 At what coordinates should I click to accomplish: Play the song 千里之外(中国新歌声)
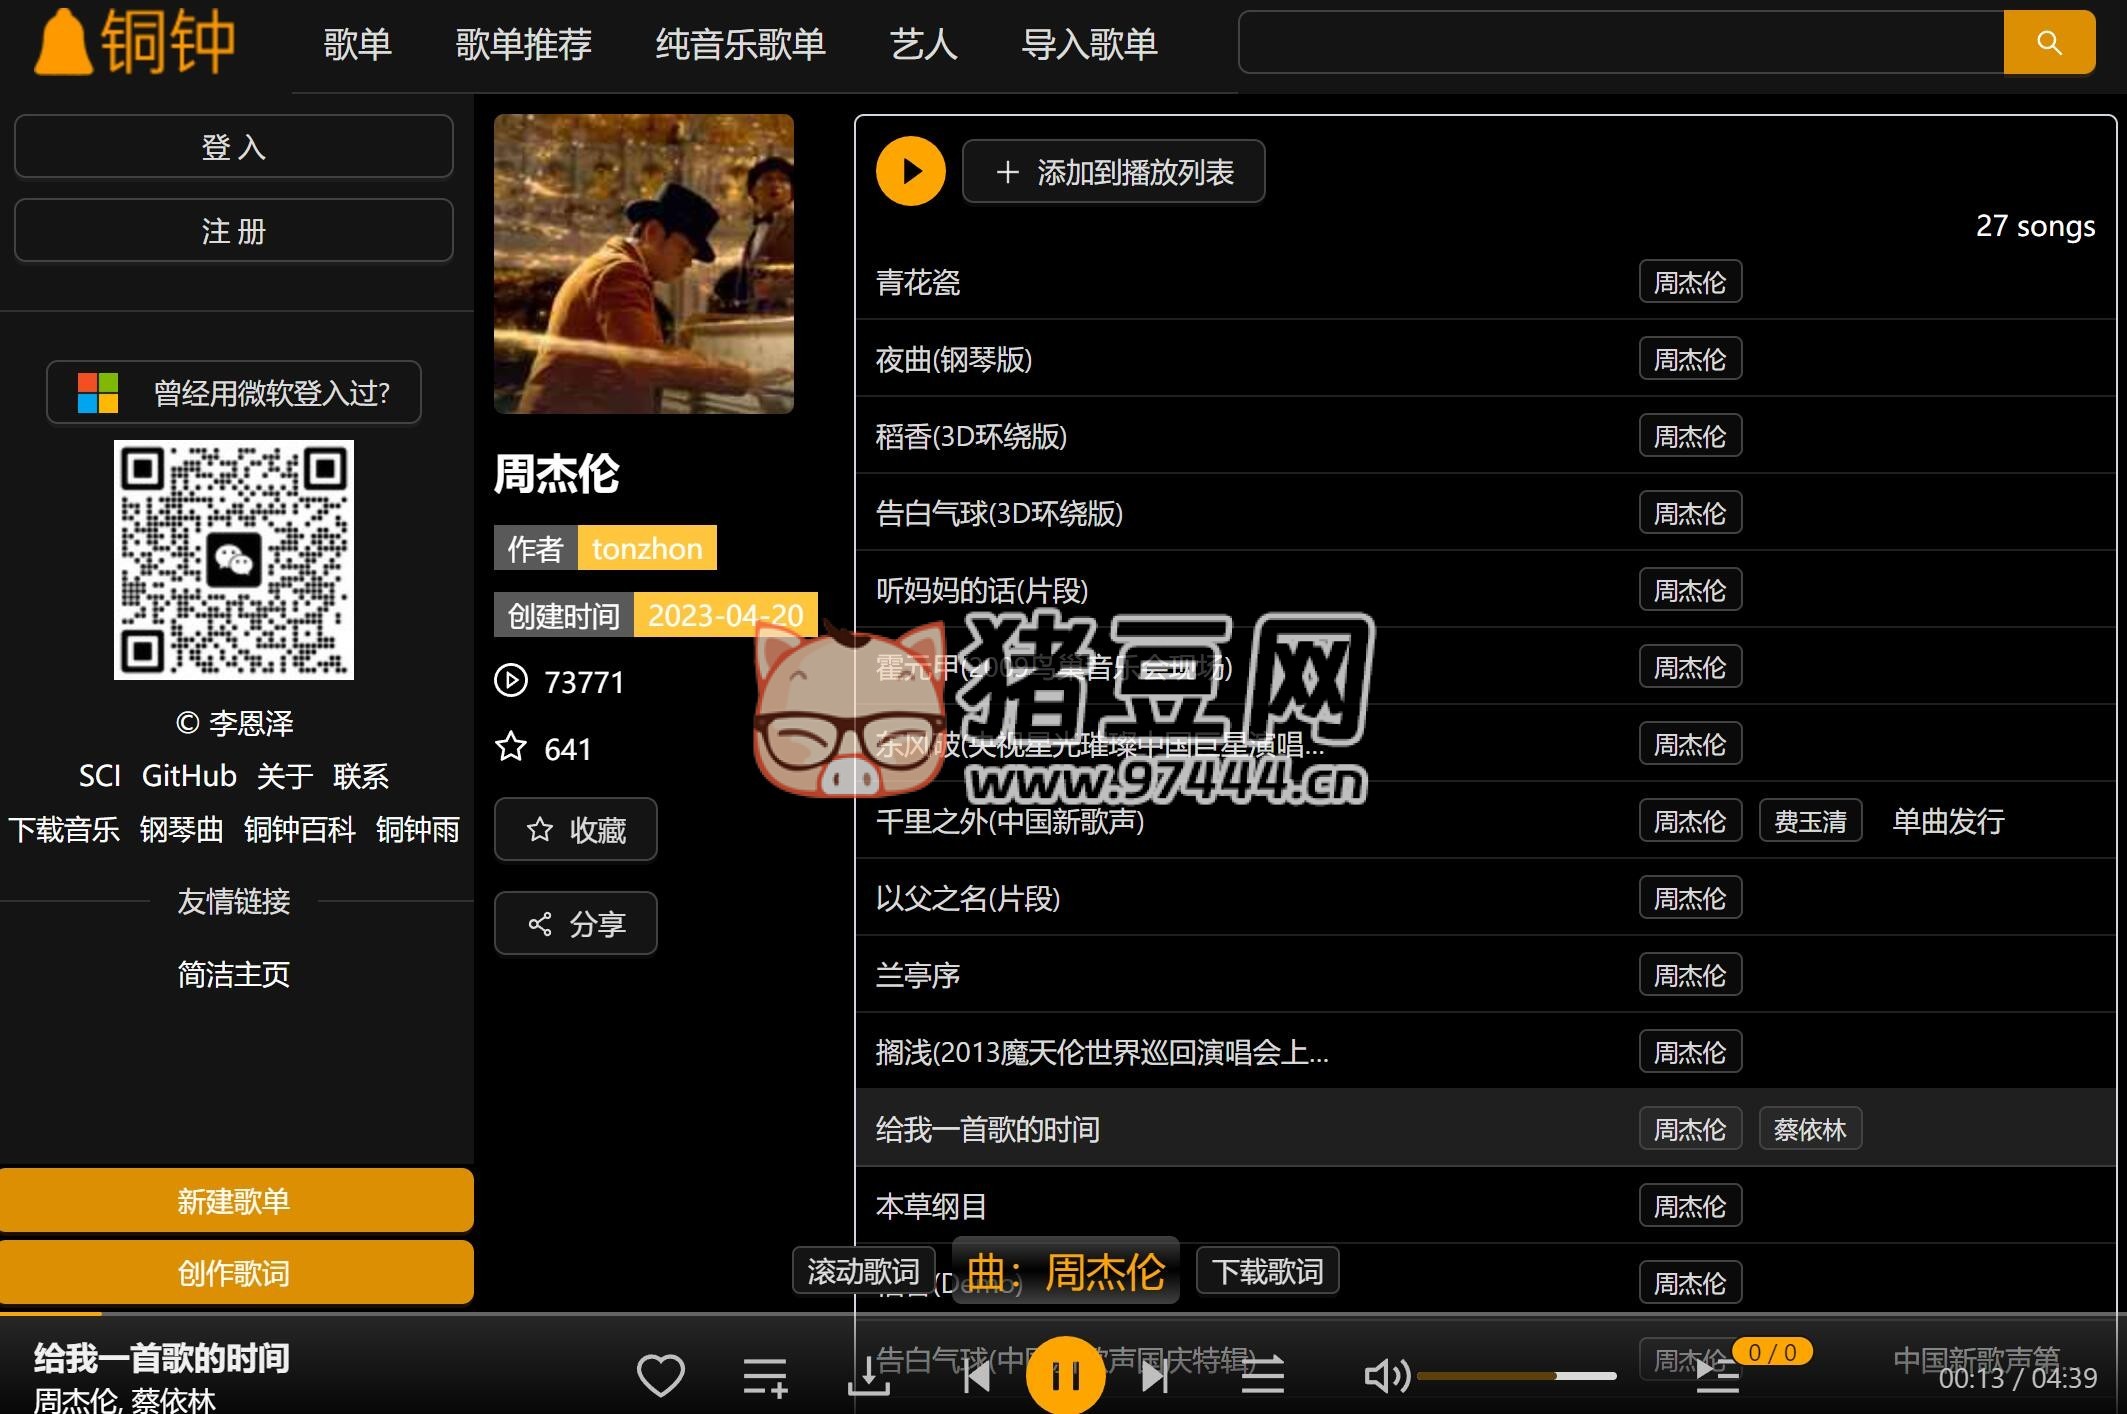pyautogui.click(x=1010, y=821)
